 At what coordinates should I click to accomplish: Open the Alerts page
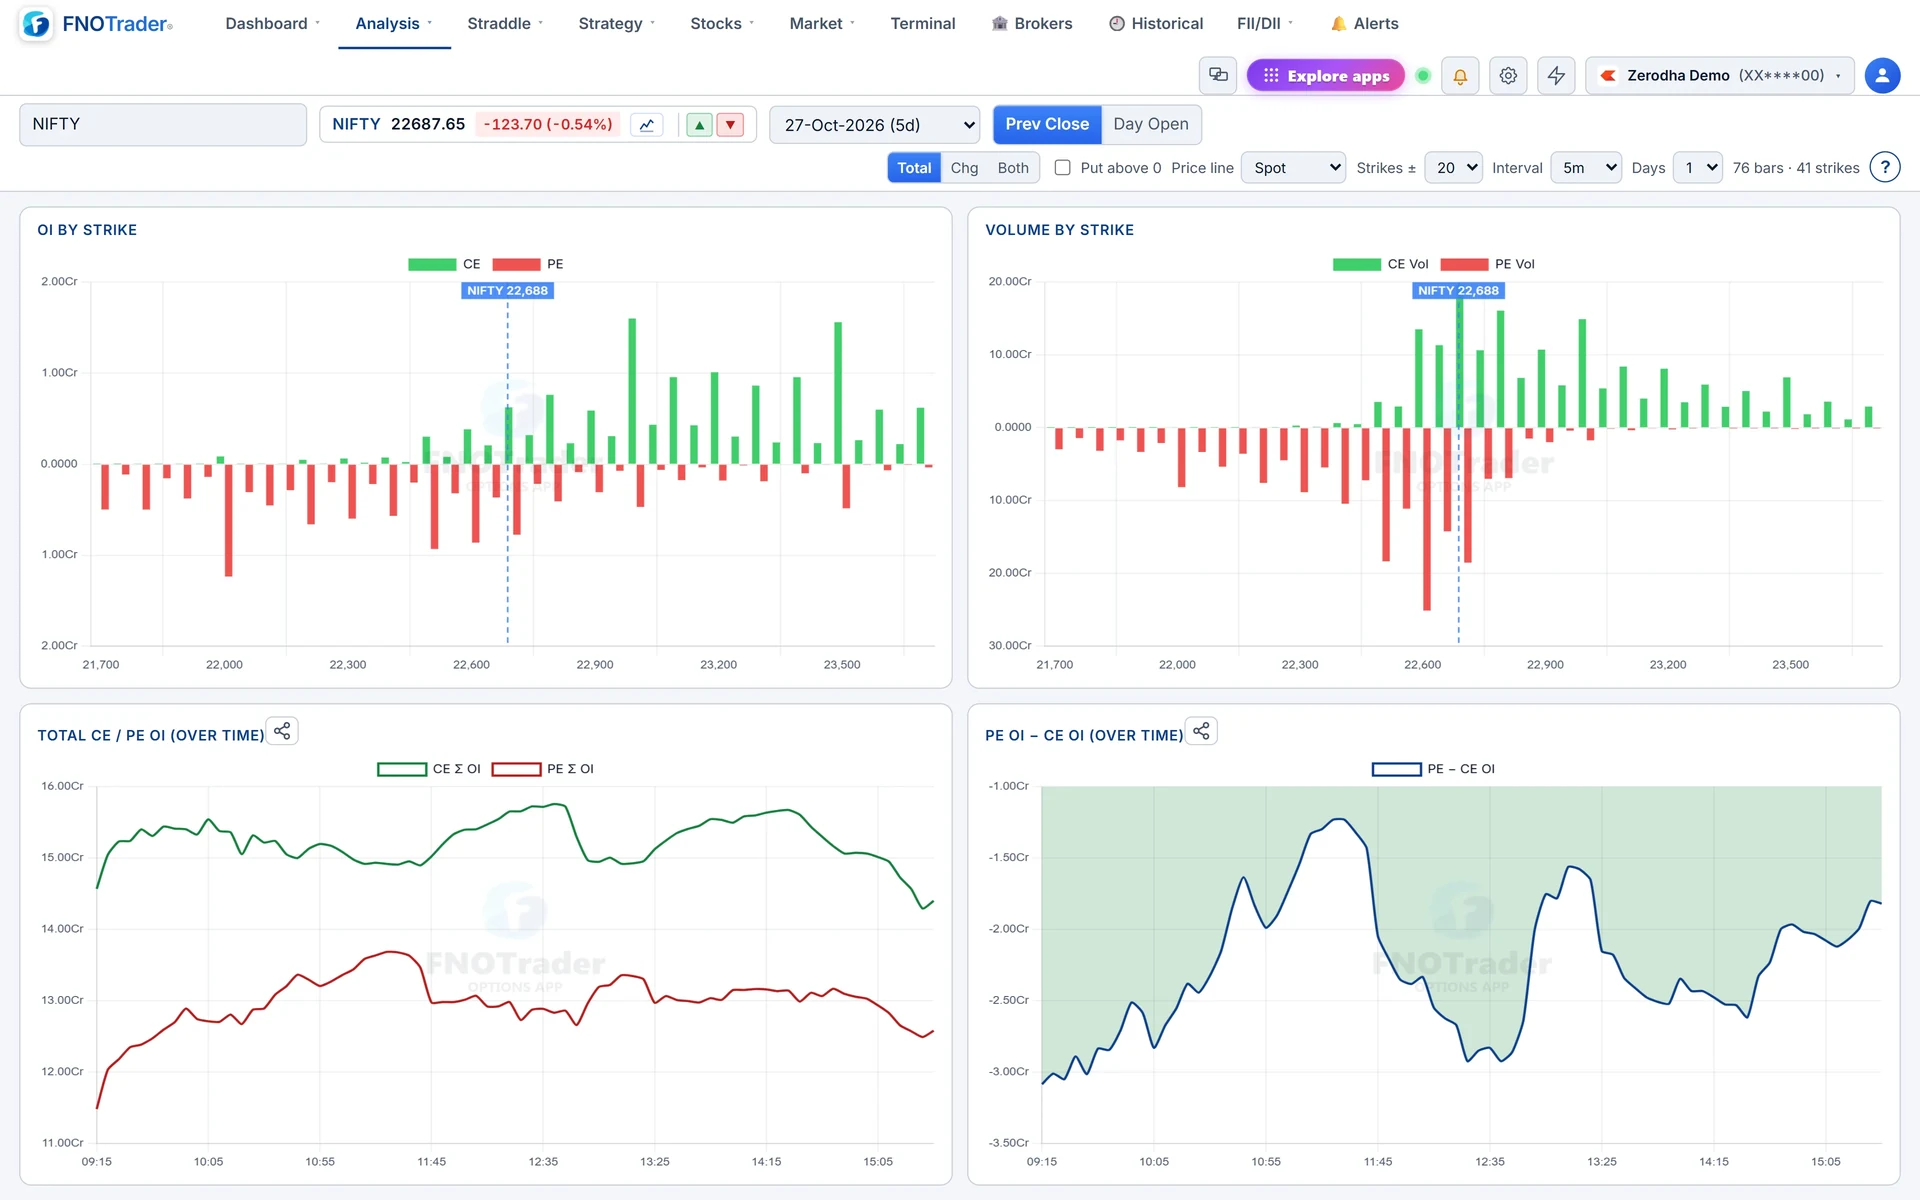pyautogui.click(x=1365, y=23)
